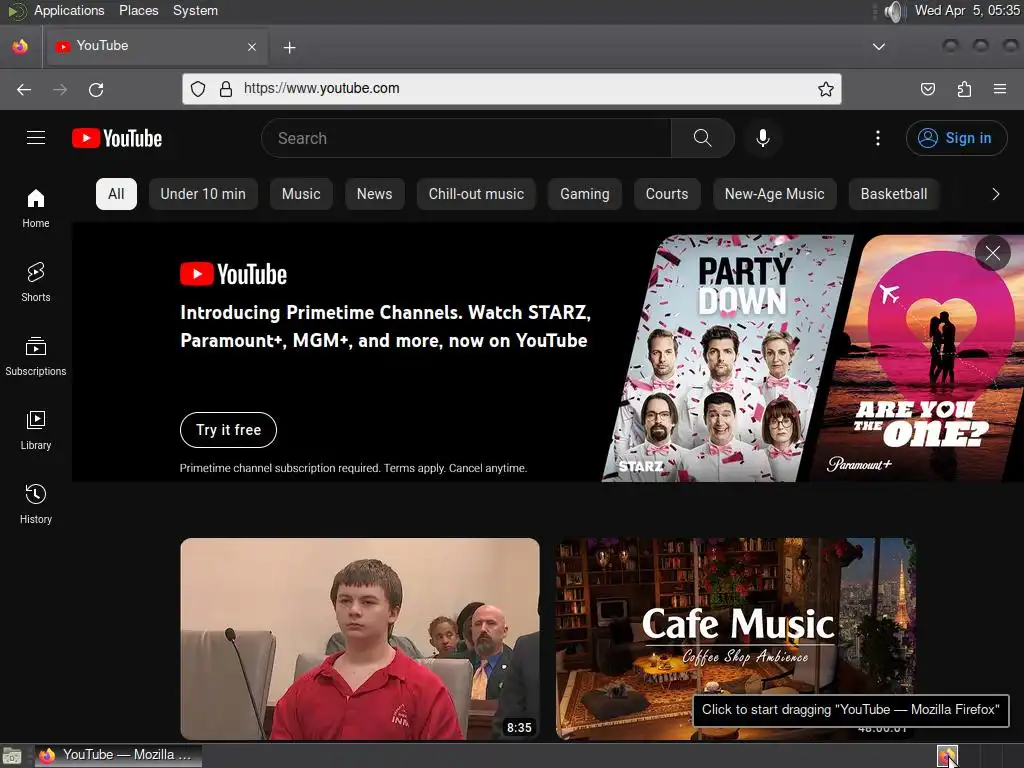Click the Firefox View icon
Image resolution: width=1024 pixels, height=768 pixels.
pos(20,47)
